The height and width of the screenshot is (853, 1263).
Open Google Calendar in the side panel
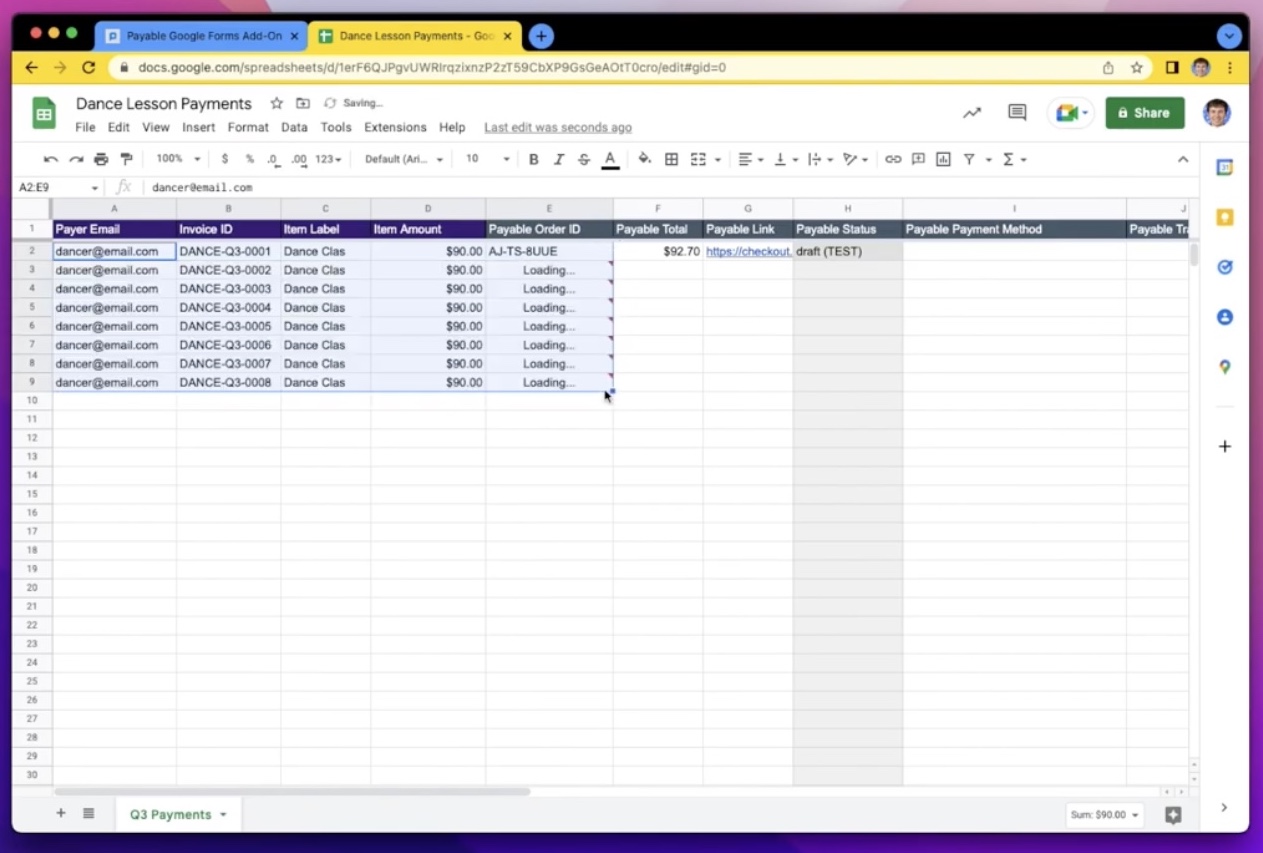[x=1225, y=167]
